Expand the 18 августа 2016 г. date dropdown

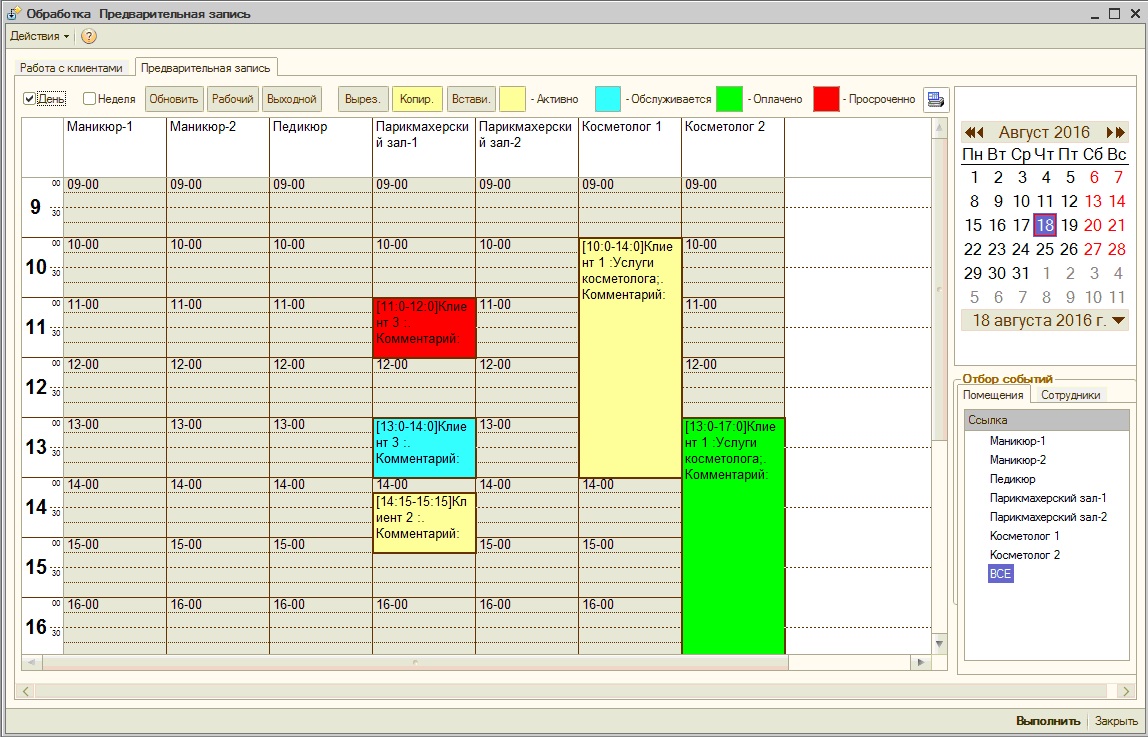[x=1118, y=320]
